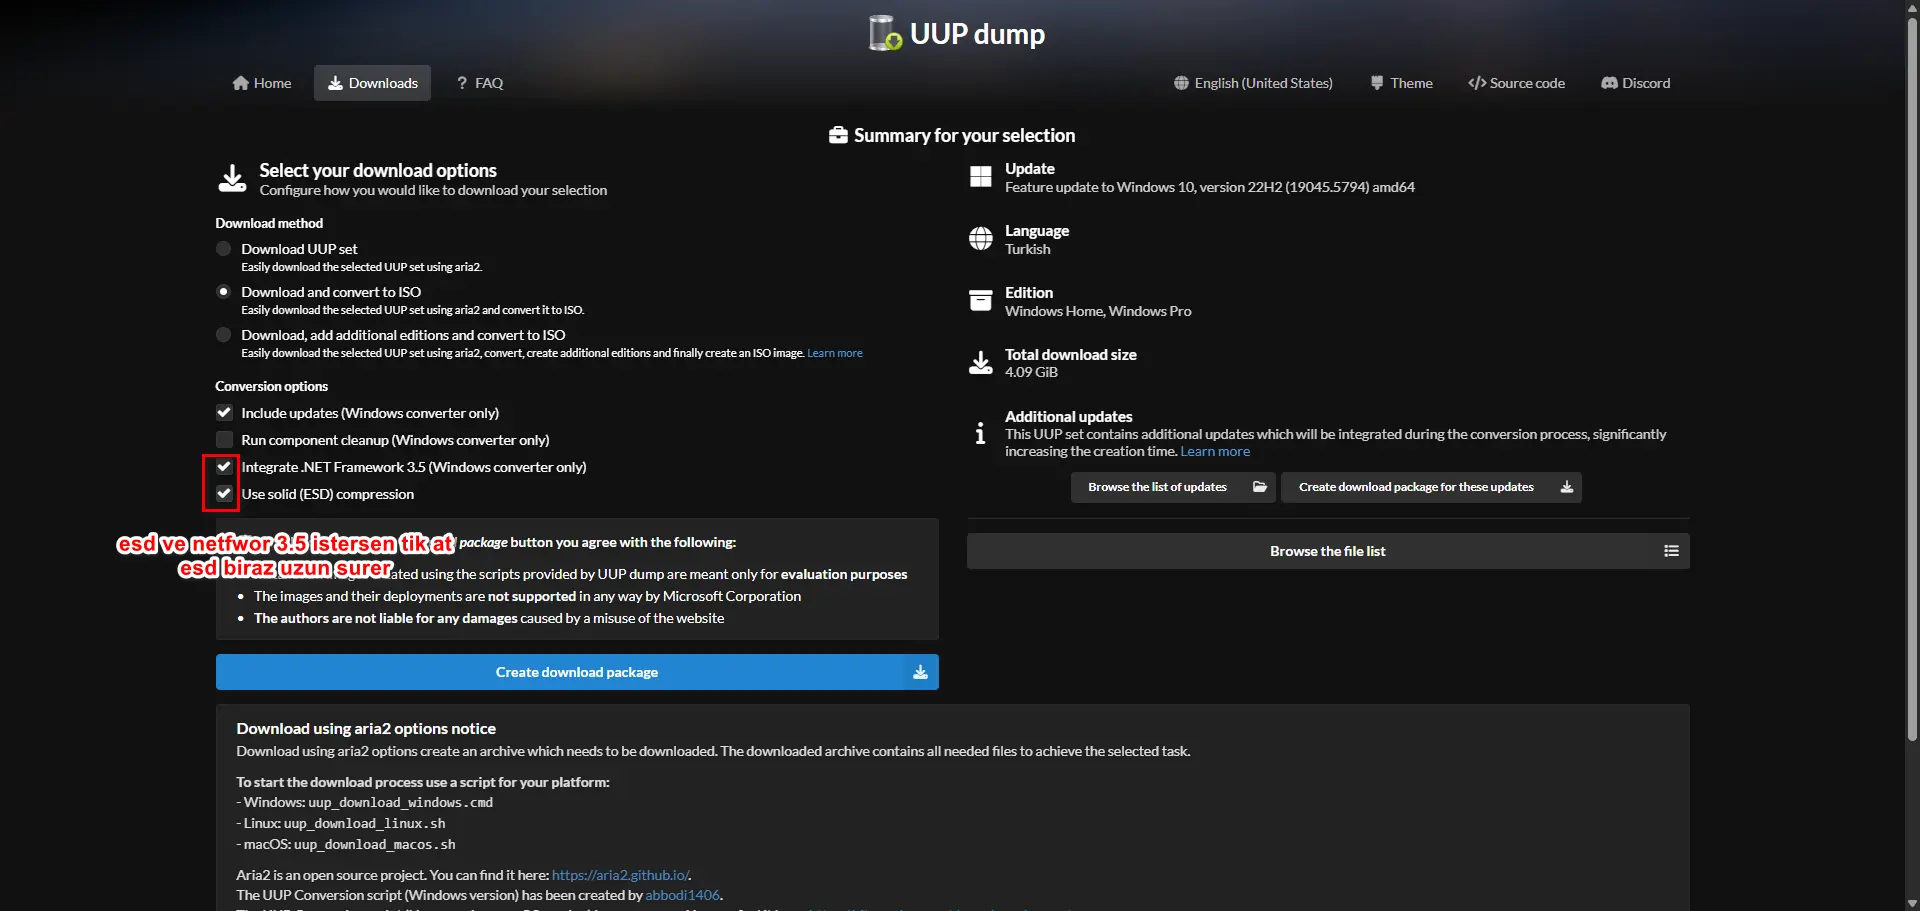The image size is (1920, 911).
Task: Open Learn more link in Additional updates
Action: [x=1215, y=451]
